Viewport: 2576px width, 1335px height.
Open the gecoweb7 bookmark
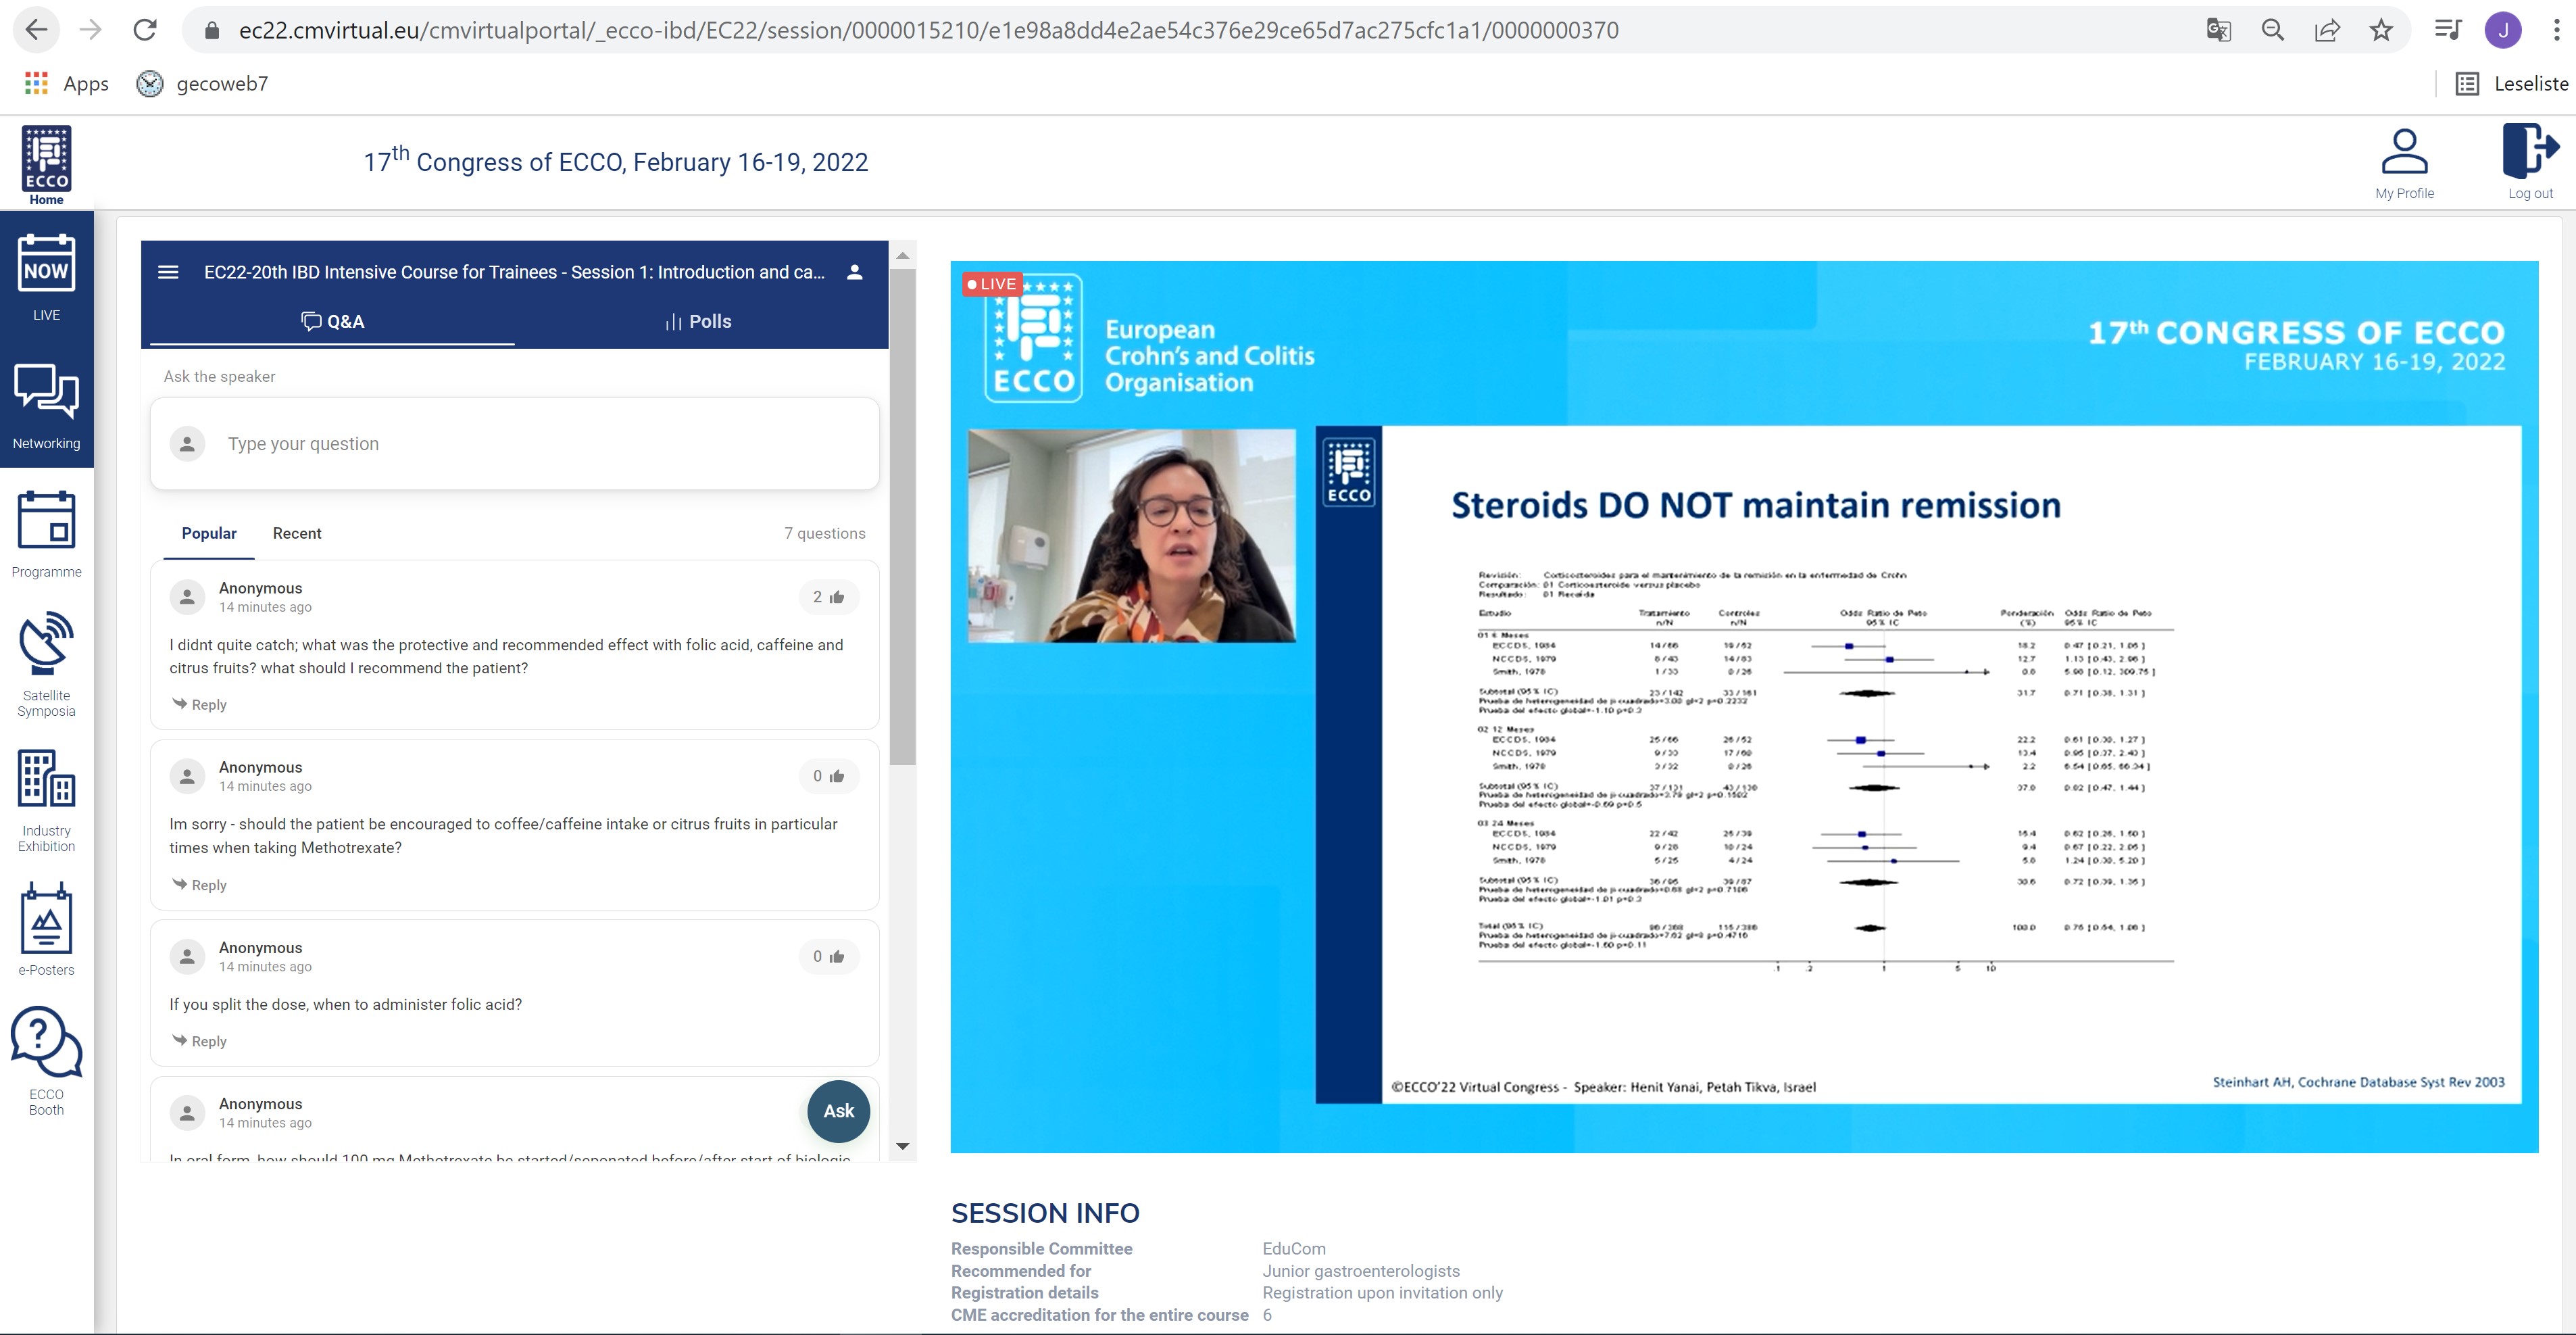tap(202, 84)
